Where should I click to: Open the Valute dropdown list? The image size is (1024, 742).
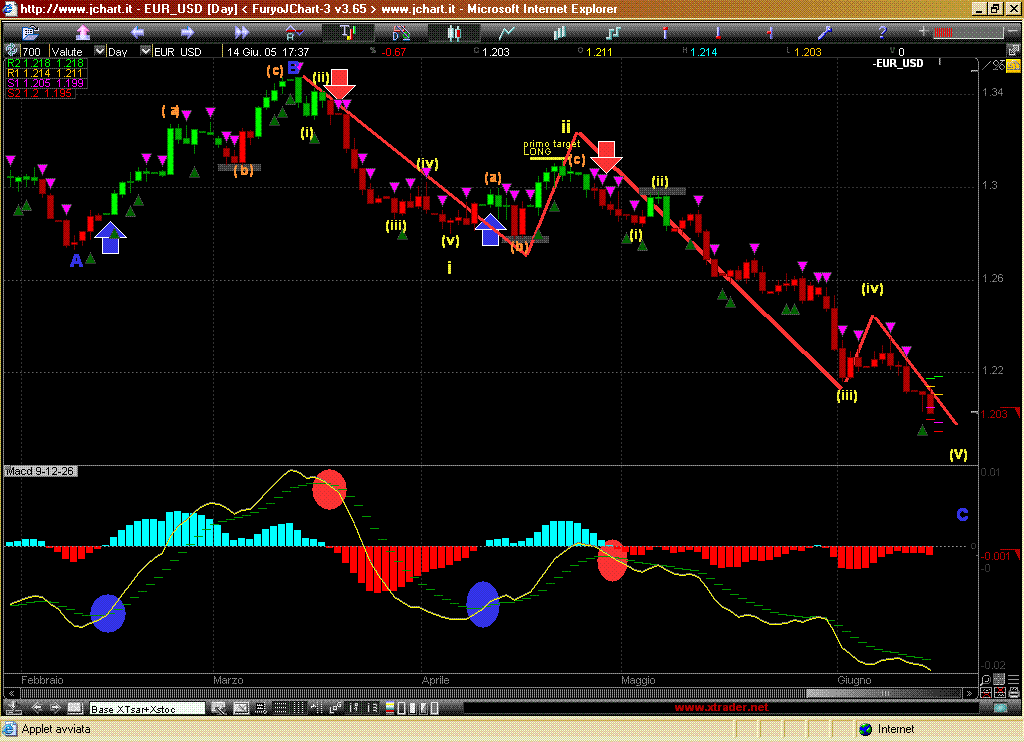point(98,51)
